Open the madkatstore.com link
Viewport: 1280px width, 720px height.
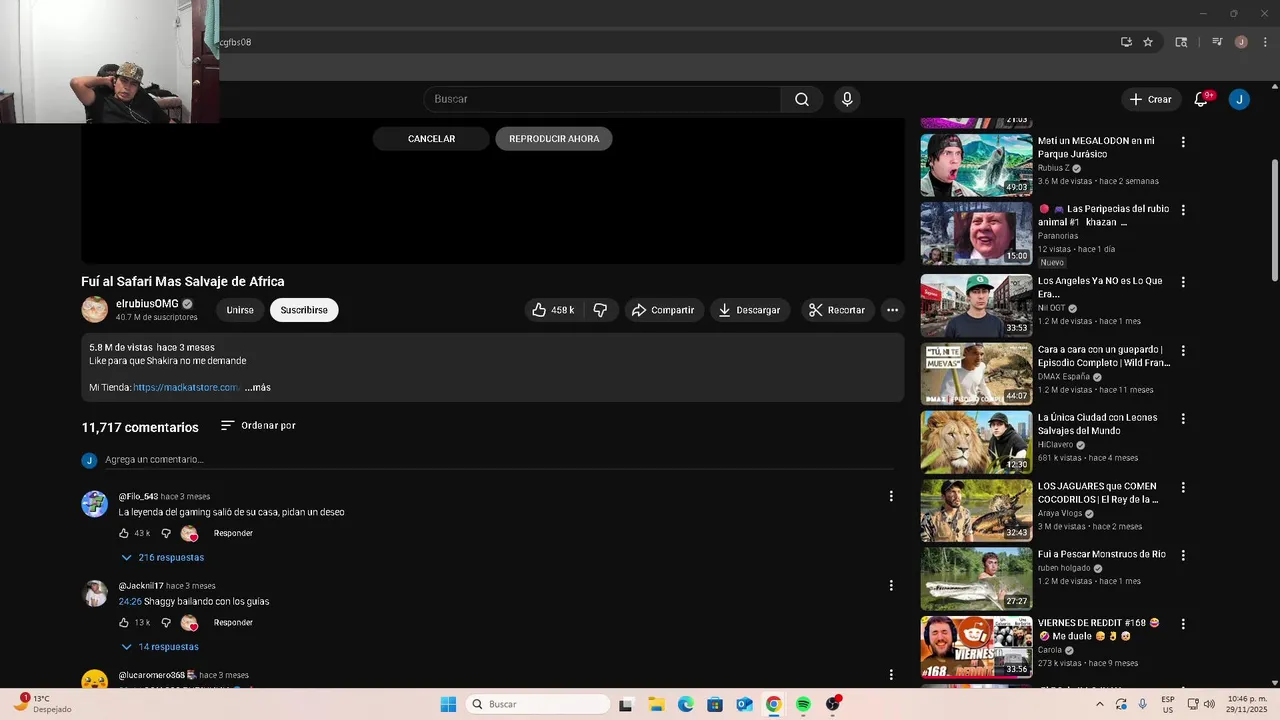pyautogui.click(x=186, y=387)
